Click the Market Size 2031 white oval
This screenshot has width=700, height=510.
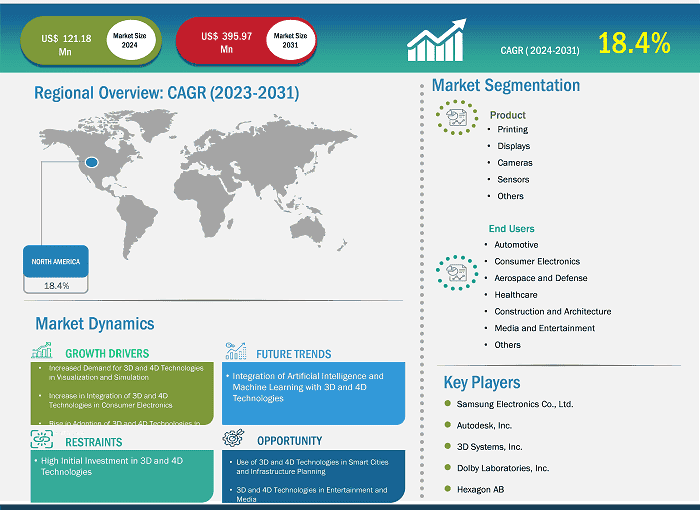[x=291, y=40]
